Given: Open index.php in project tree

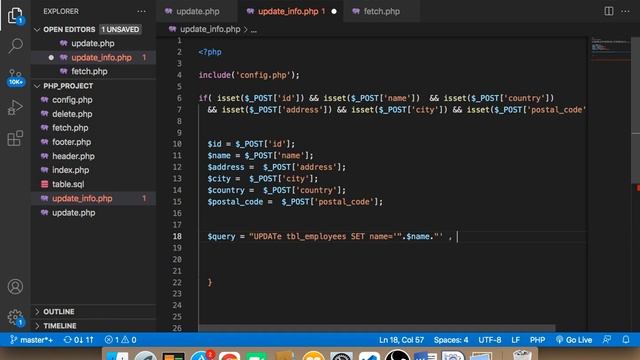Looking at the screenshot, I should (93, 170).
